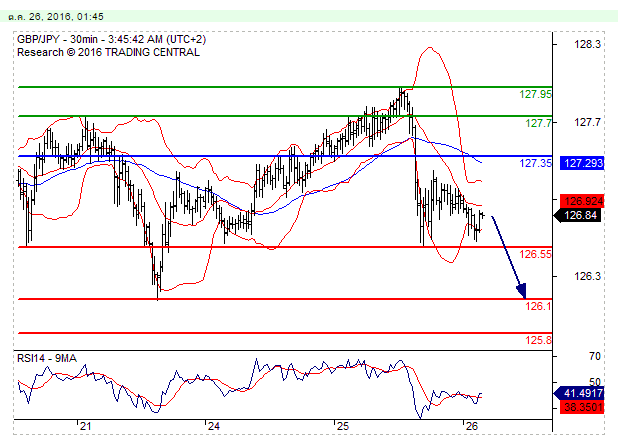Click the 128.3 price axis value
Image resolution: width=618 pixels, height=447 pixels.
click(x=587, y=44)
